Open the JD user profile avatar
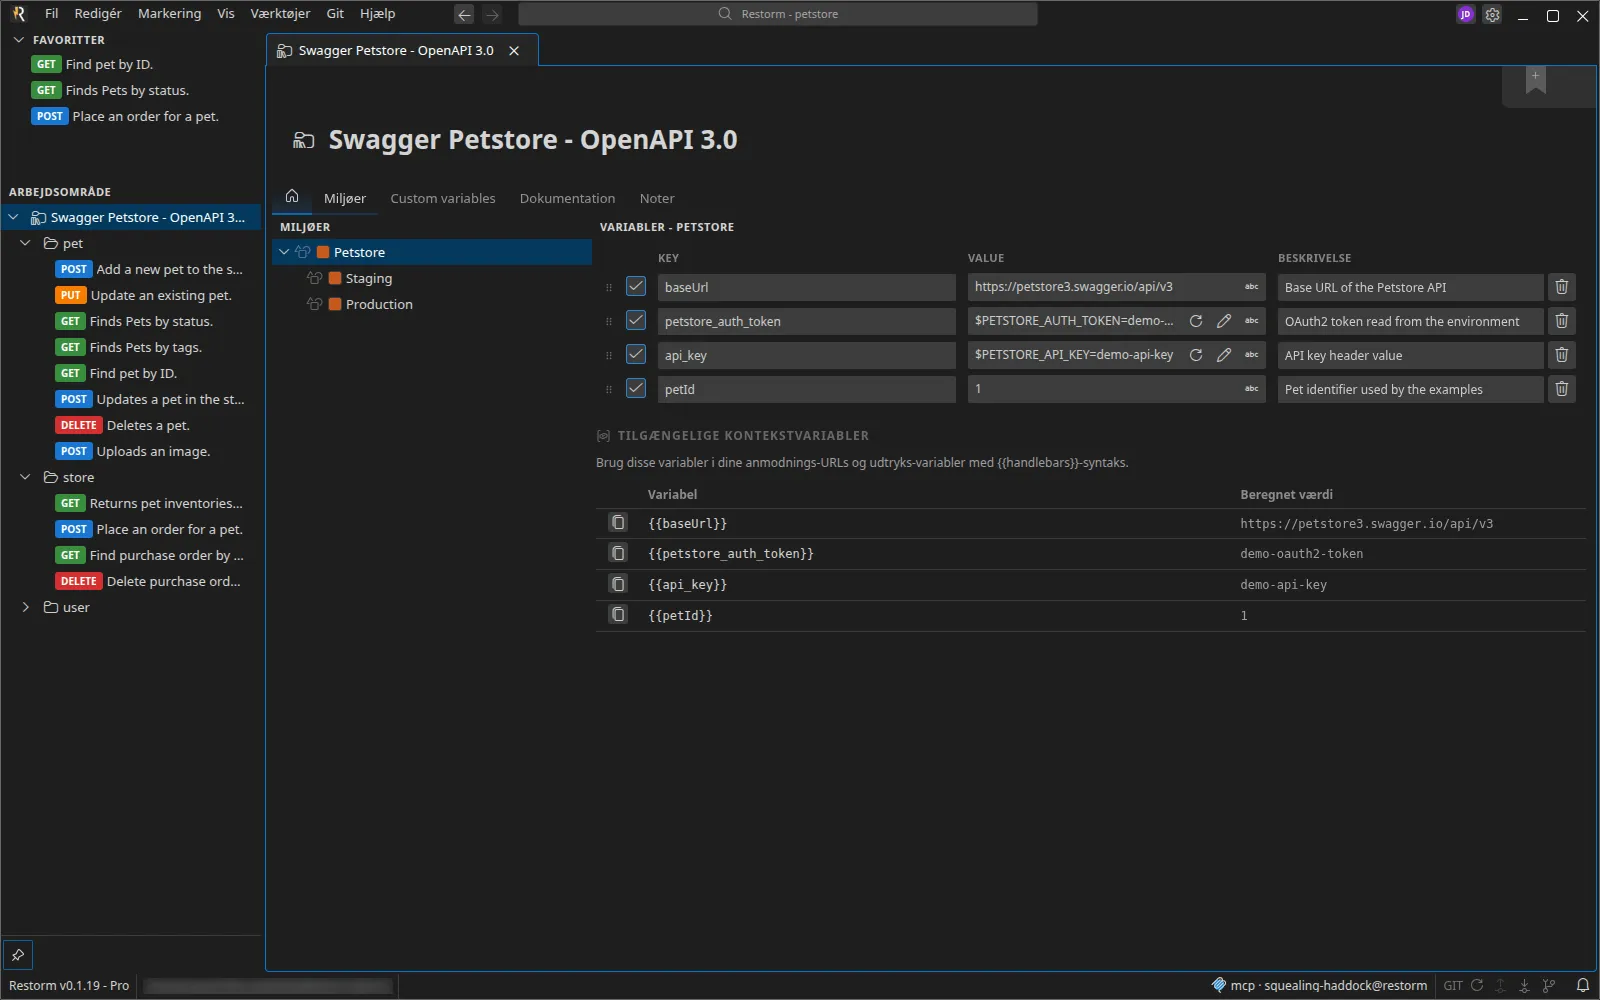 tap(1465, 15)
